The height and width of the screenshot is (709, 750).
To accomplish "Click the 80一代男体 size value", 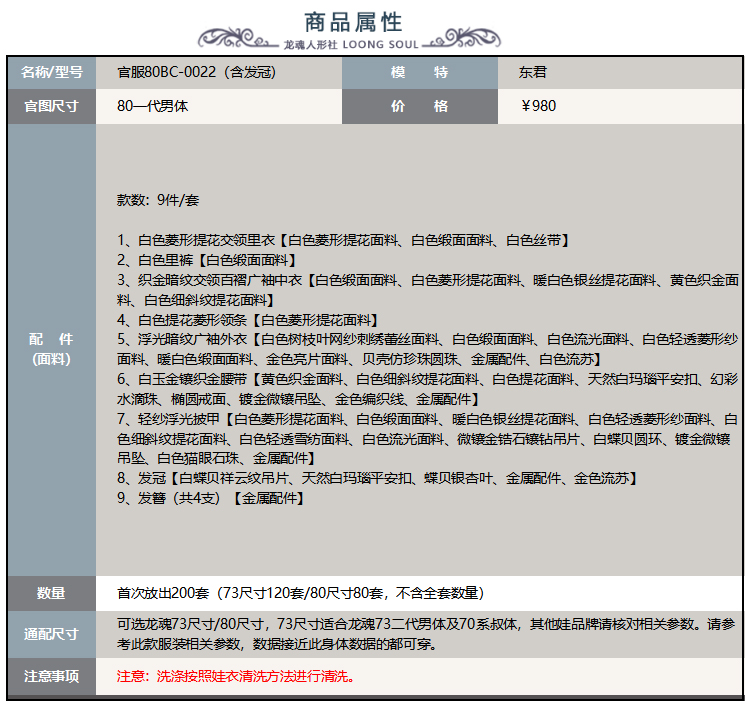I will tap(153, 106).
